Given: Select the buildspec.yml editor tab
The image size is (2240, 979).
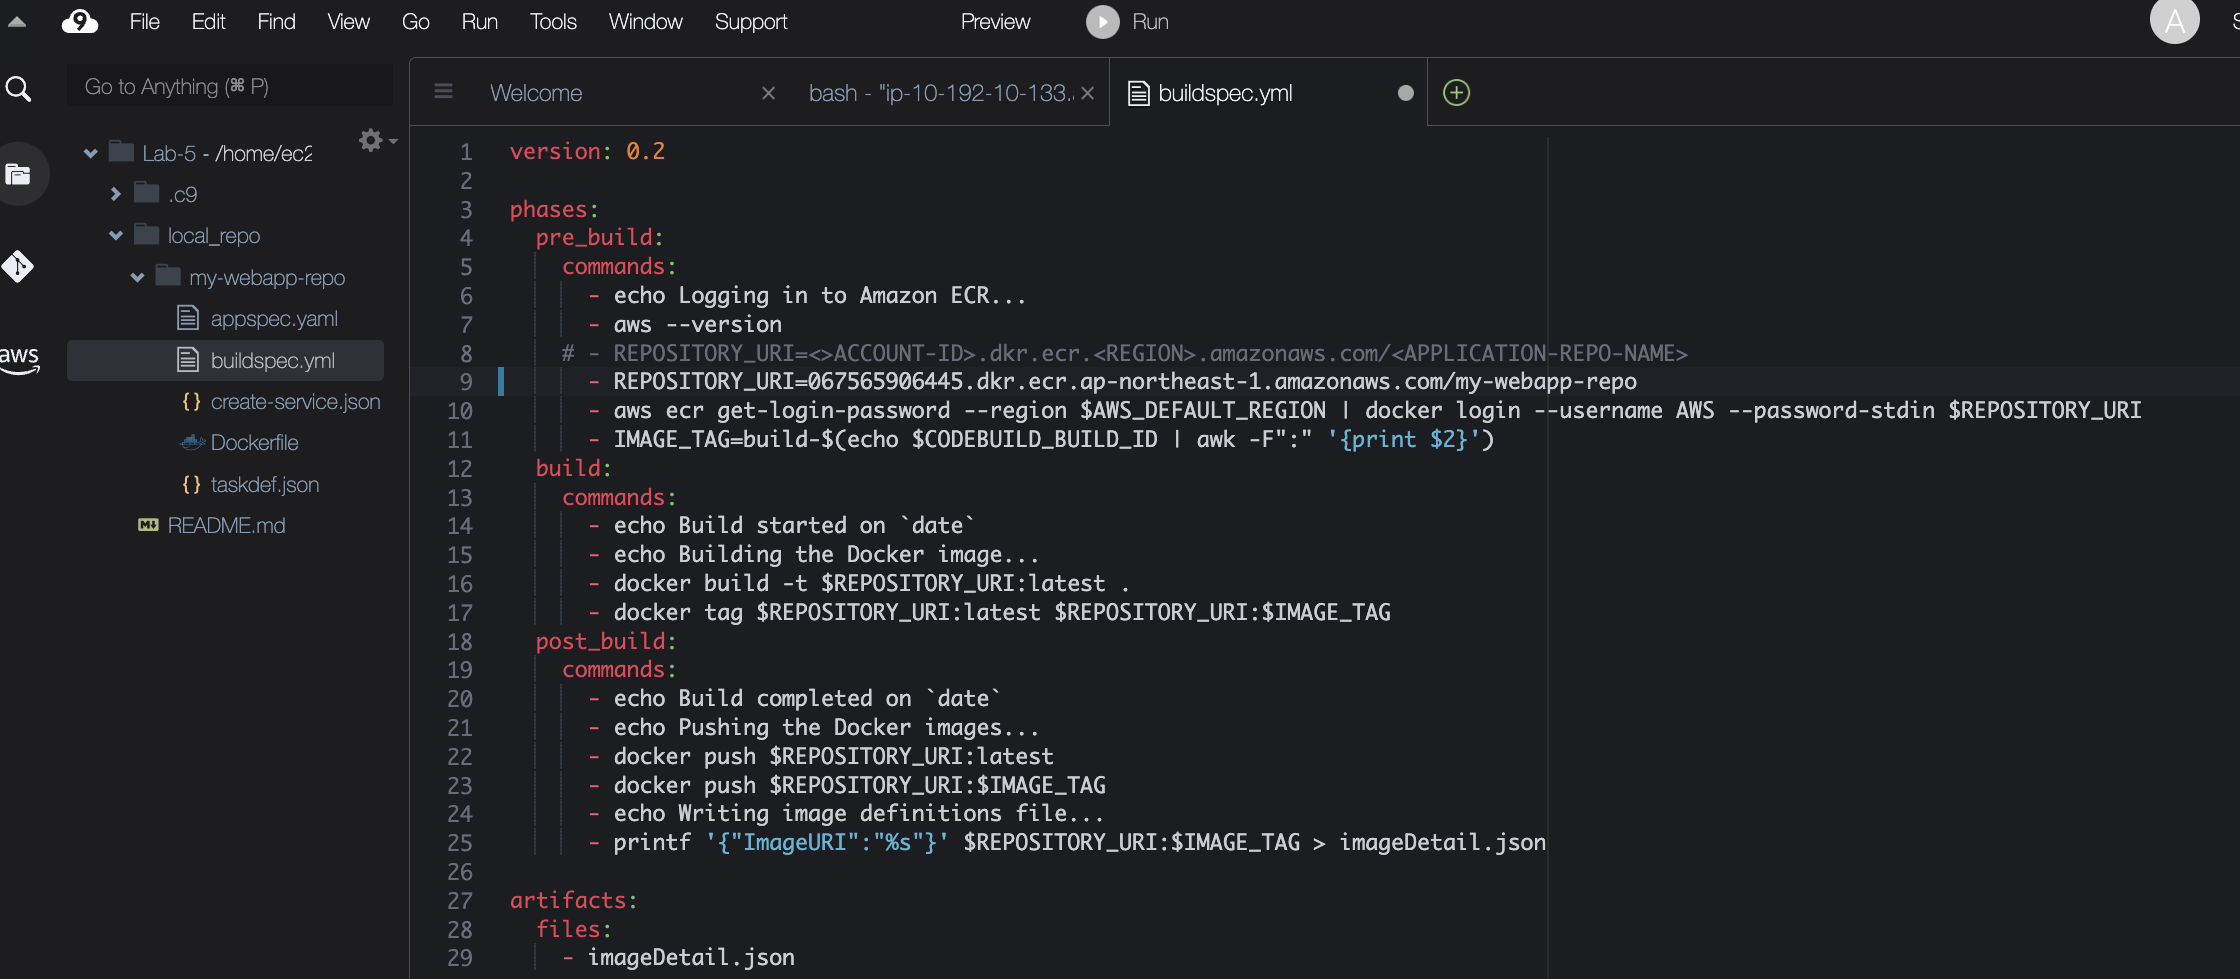Looking at the screenshot, I should (1225, 93).
